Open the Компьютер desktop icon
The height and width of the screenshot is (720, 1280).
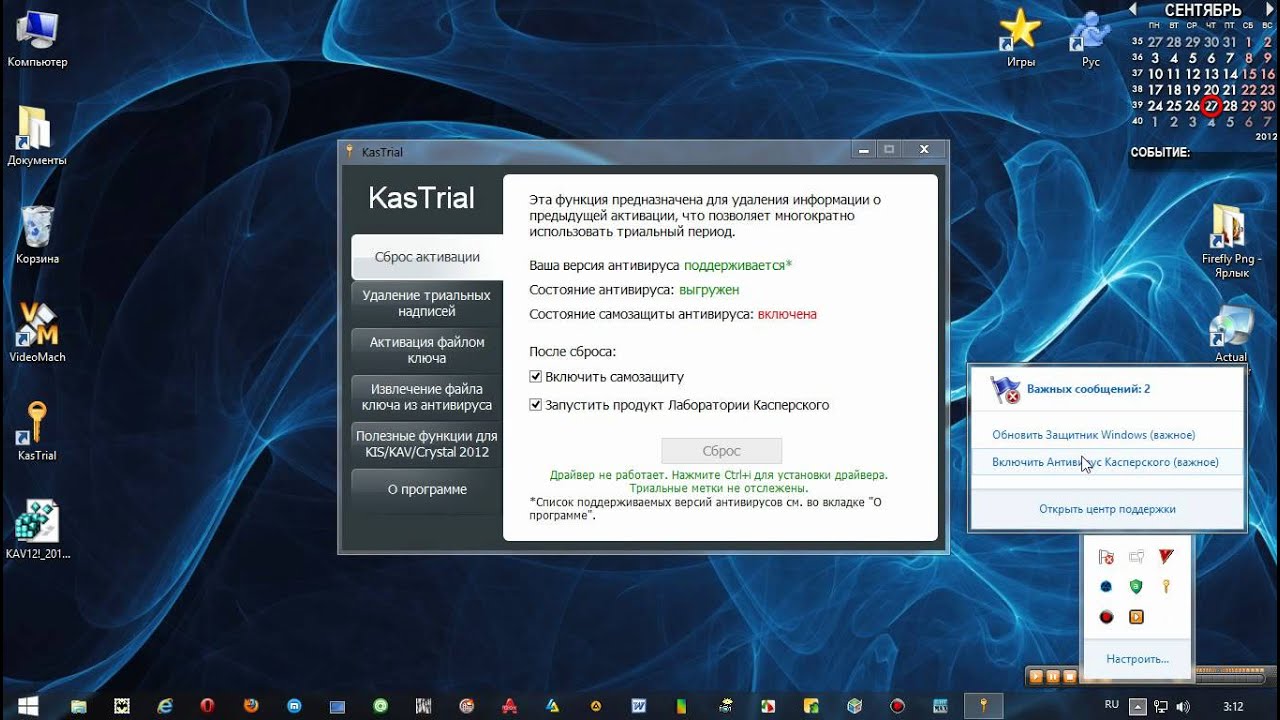(37, 39)
